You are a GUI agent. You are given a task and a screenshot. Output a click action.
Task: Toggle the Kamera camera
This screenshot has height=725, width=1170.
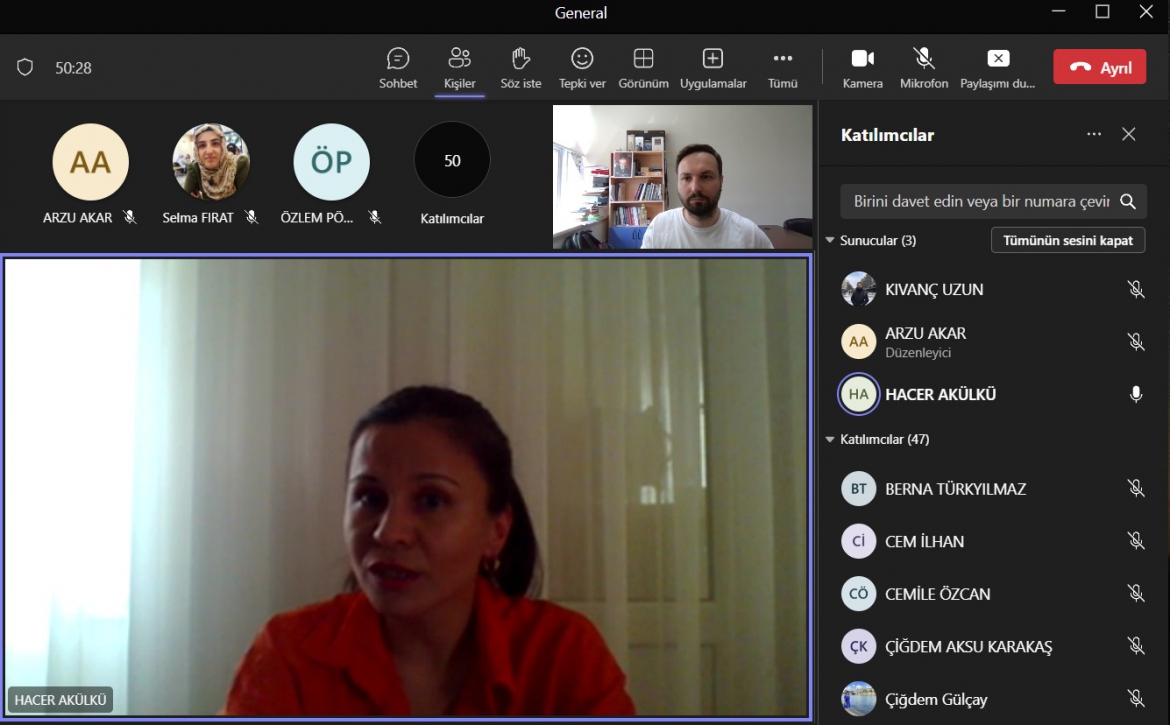863,68
